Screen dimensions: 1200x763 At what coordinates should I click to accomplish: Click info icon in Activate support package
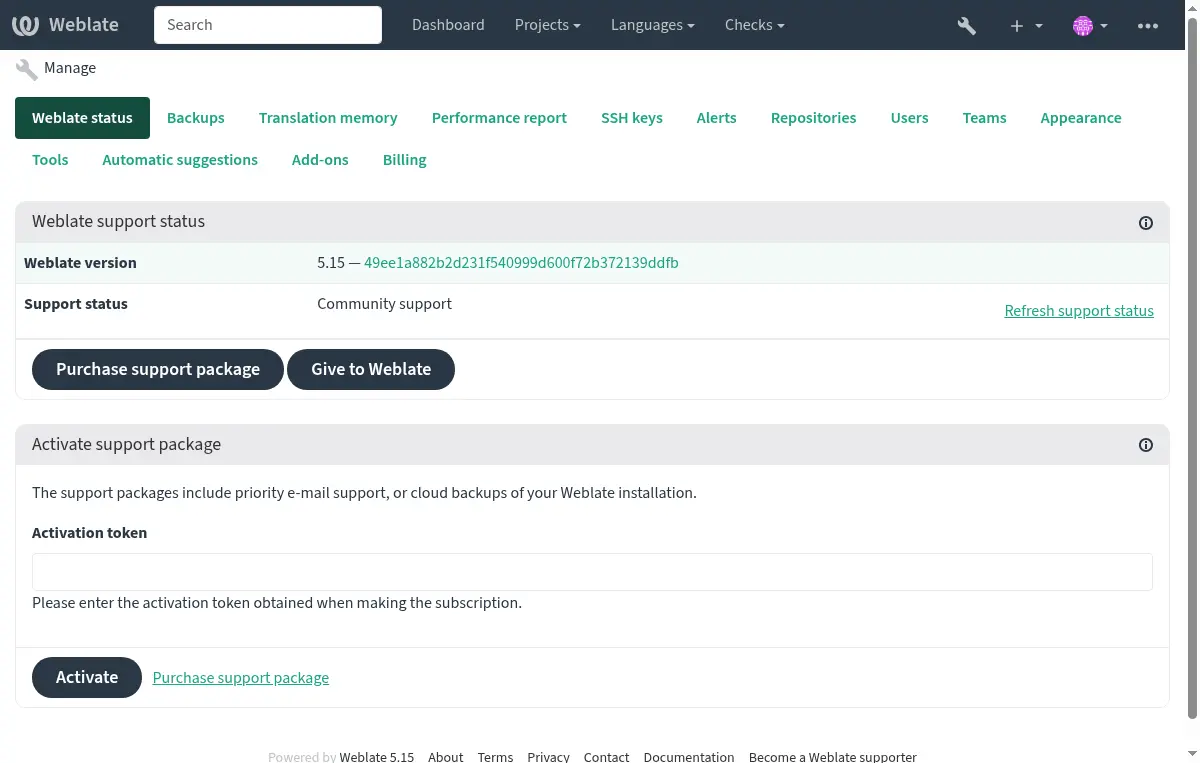coord(1146,445)
